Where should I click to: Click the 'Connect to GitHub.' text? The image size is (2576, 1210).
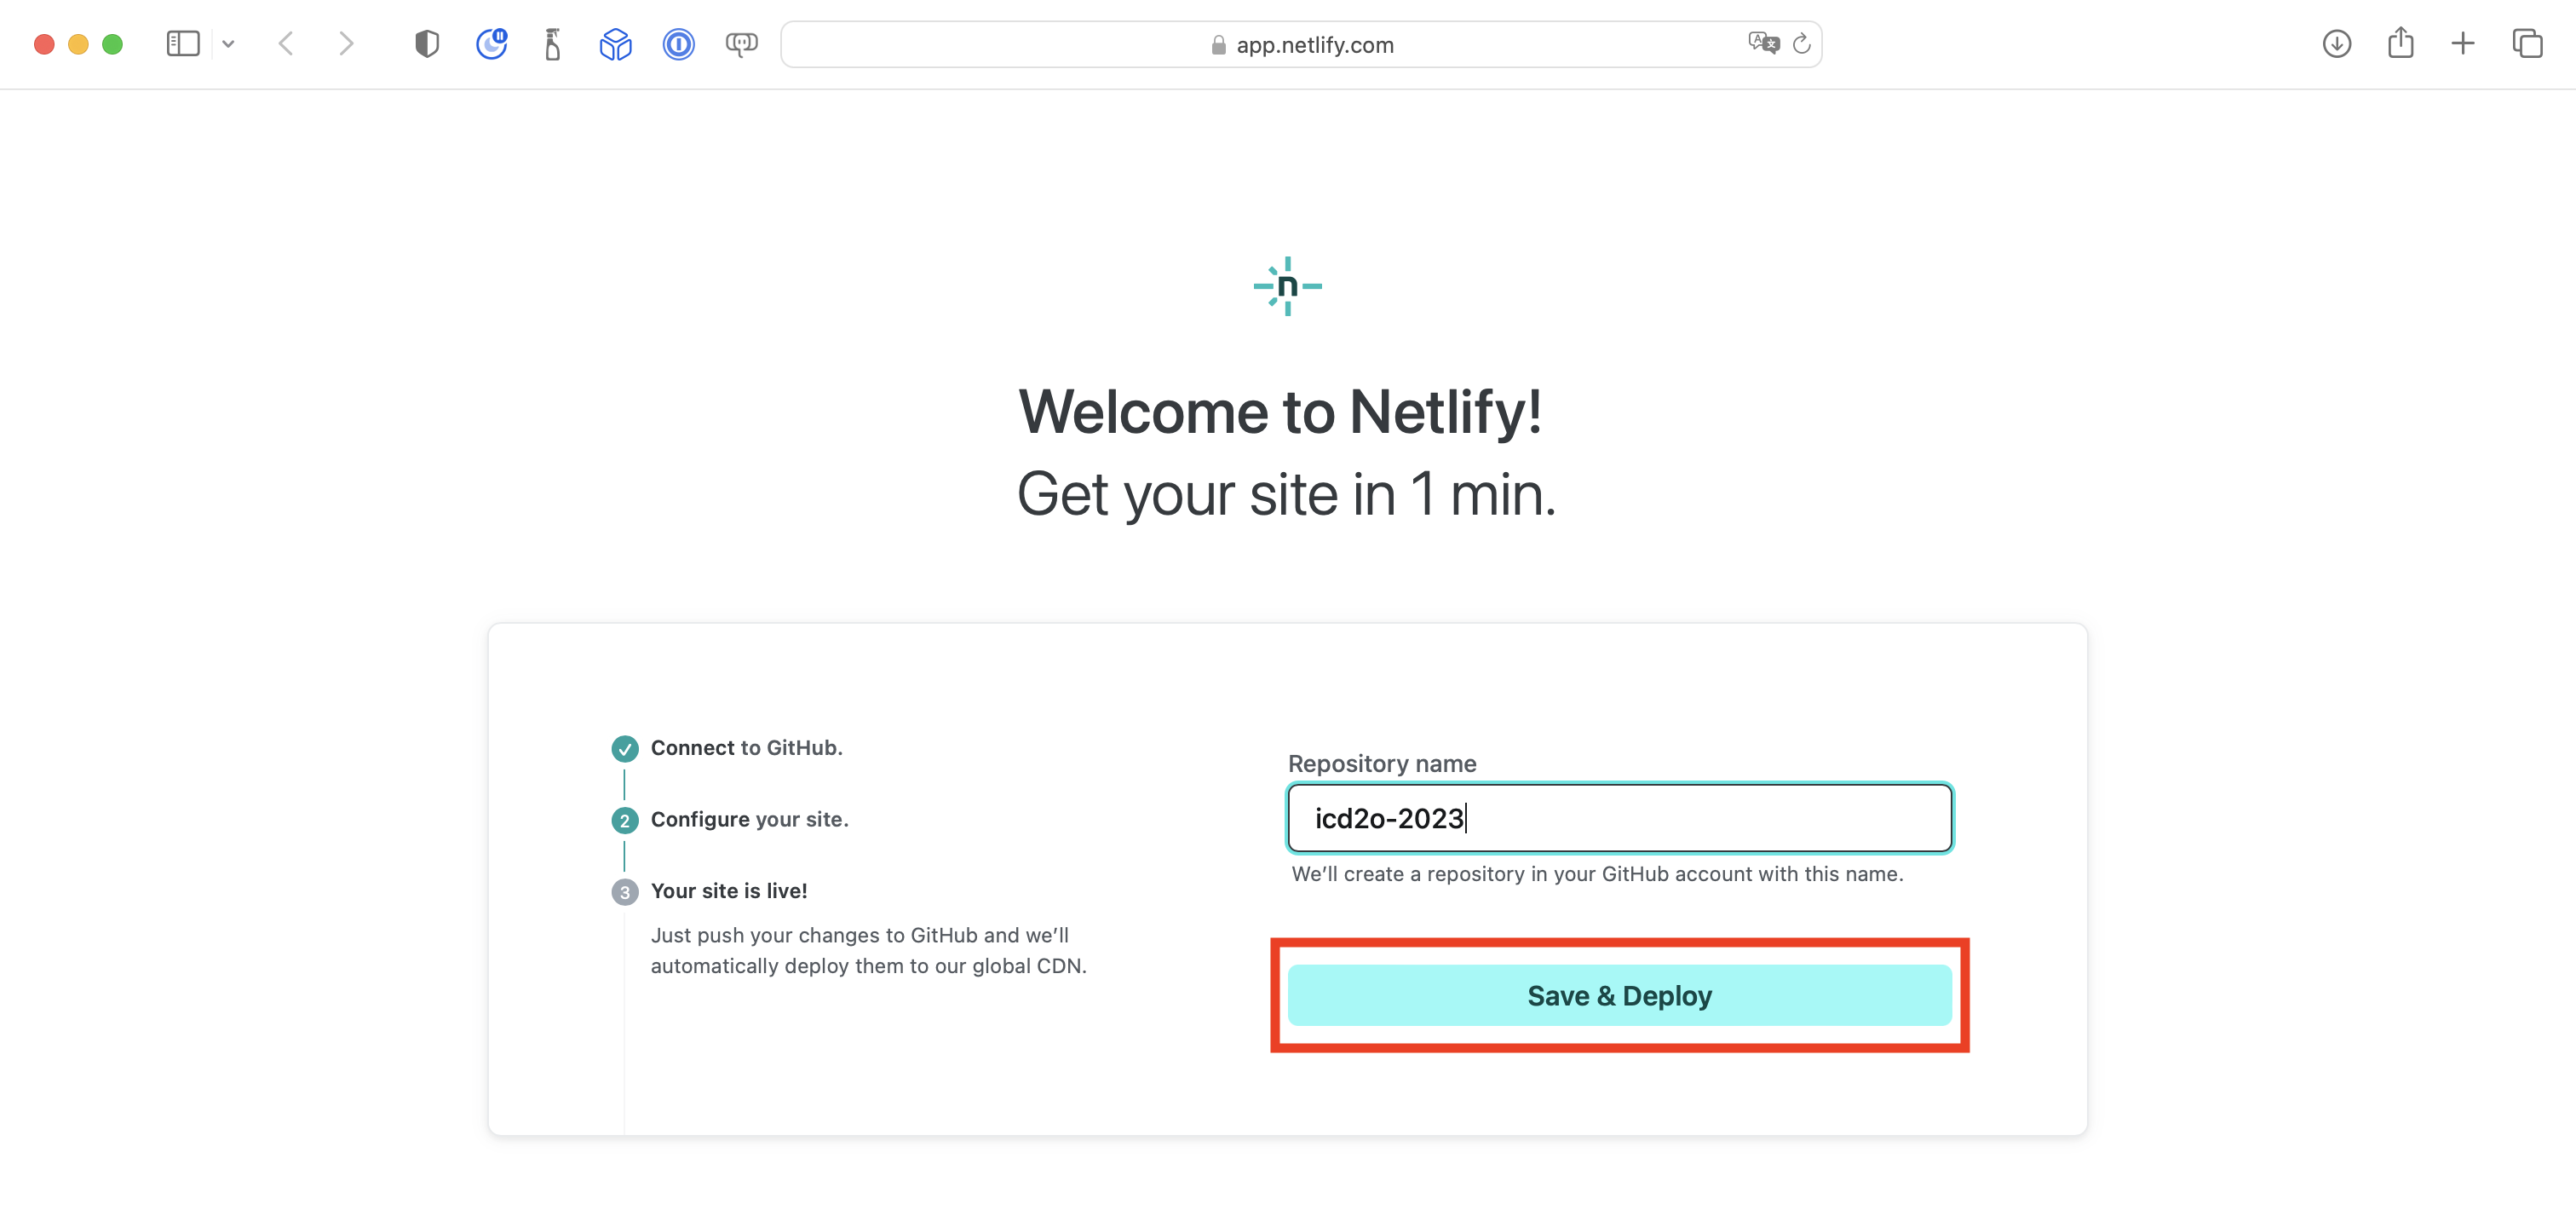[747, 748]
